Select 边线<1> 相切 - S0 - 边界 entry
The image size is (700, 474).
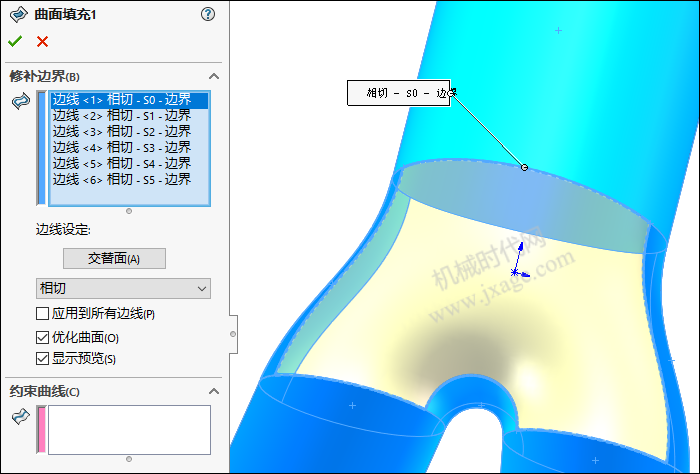coord(129,100)
